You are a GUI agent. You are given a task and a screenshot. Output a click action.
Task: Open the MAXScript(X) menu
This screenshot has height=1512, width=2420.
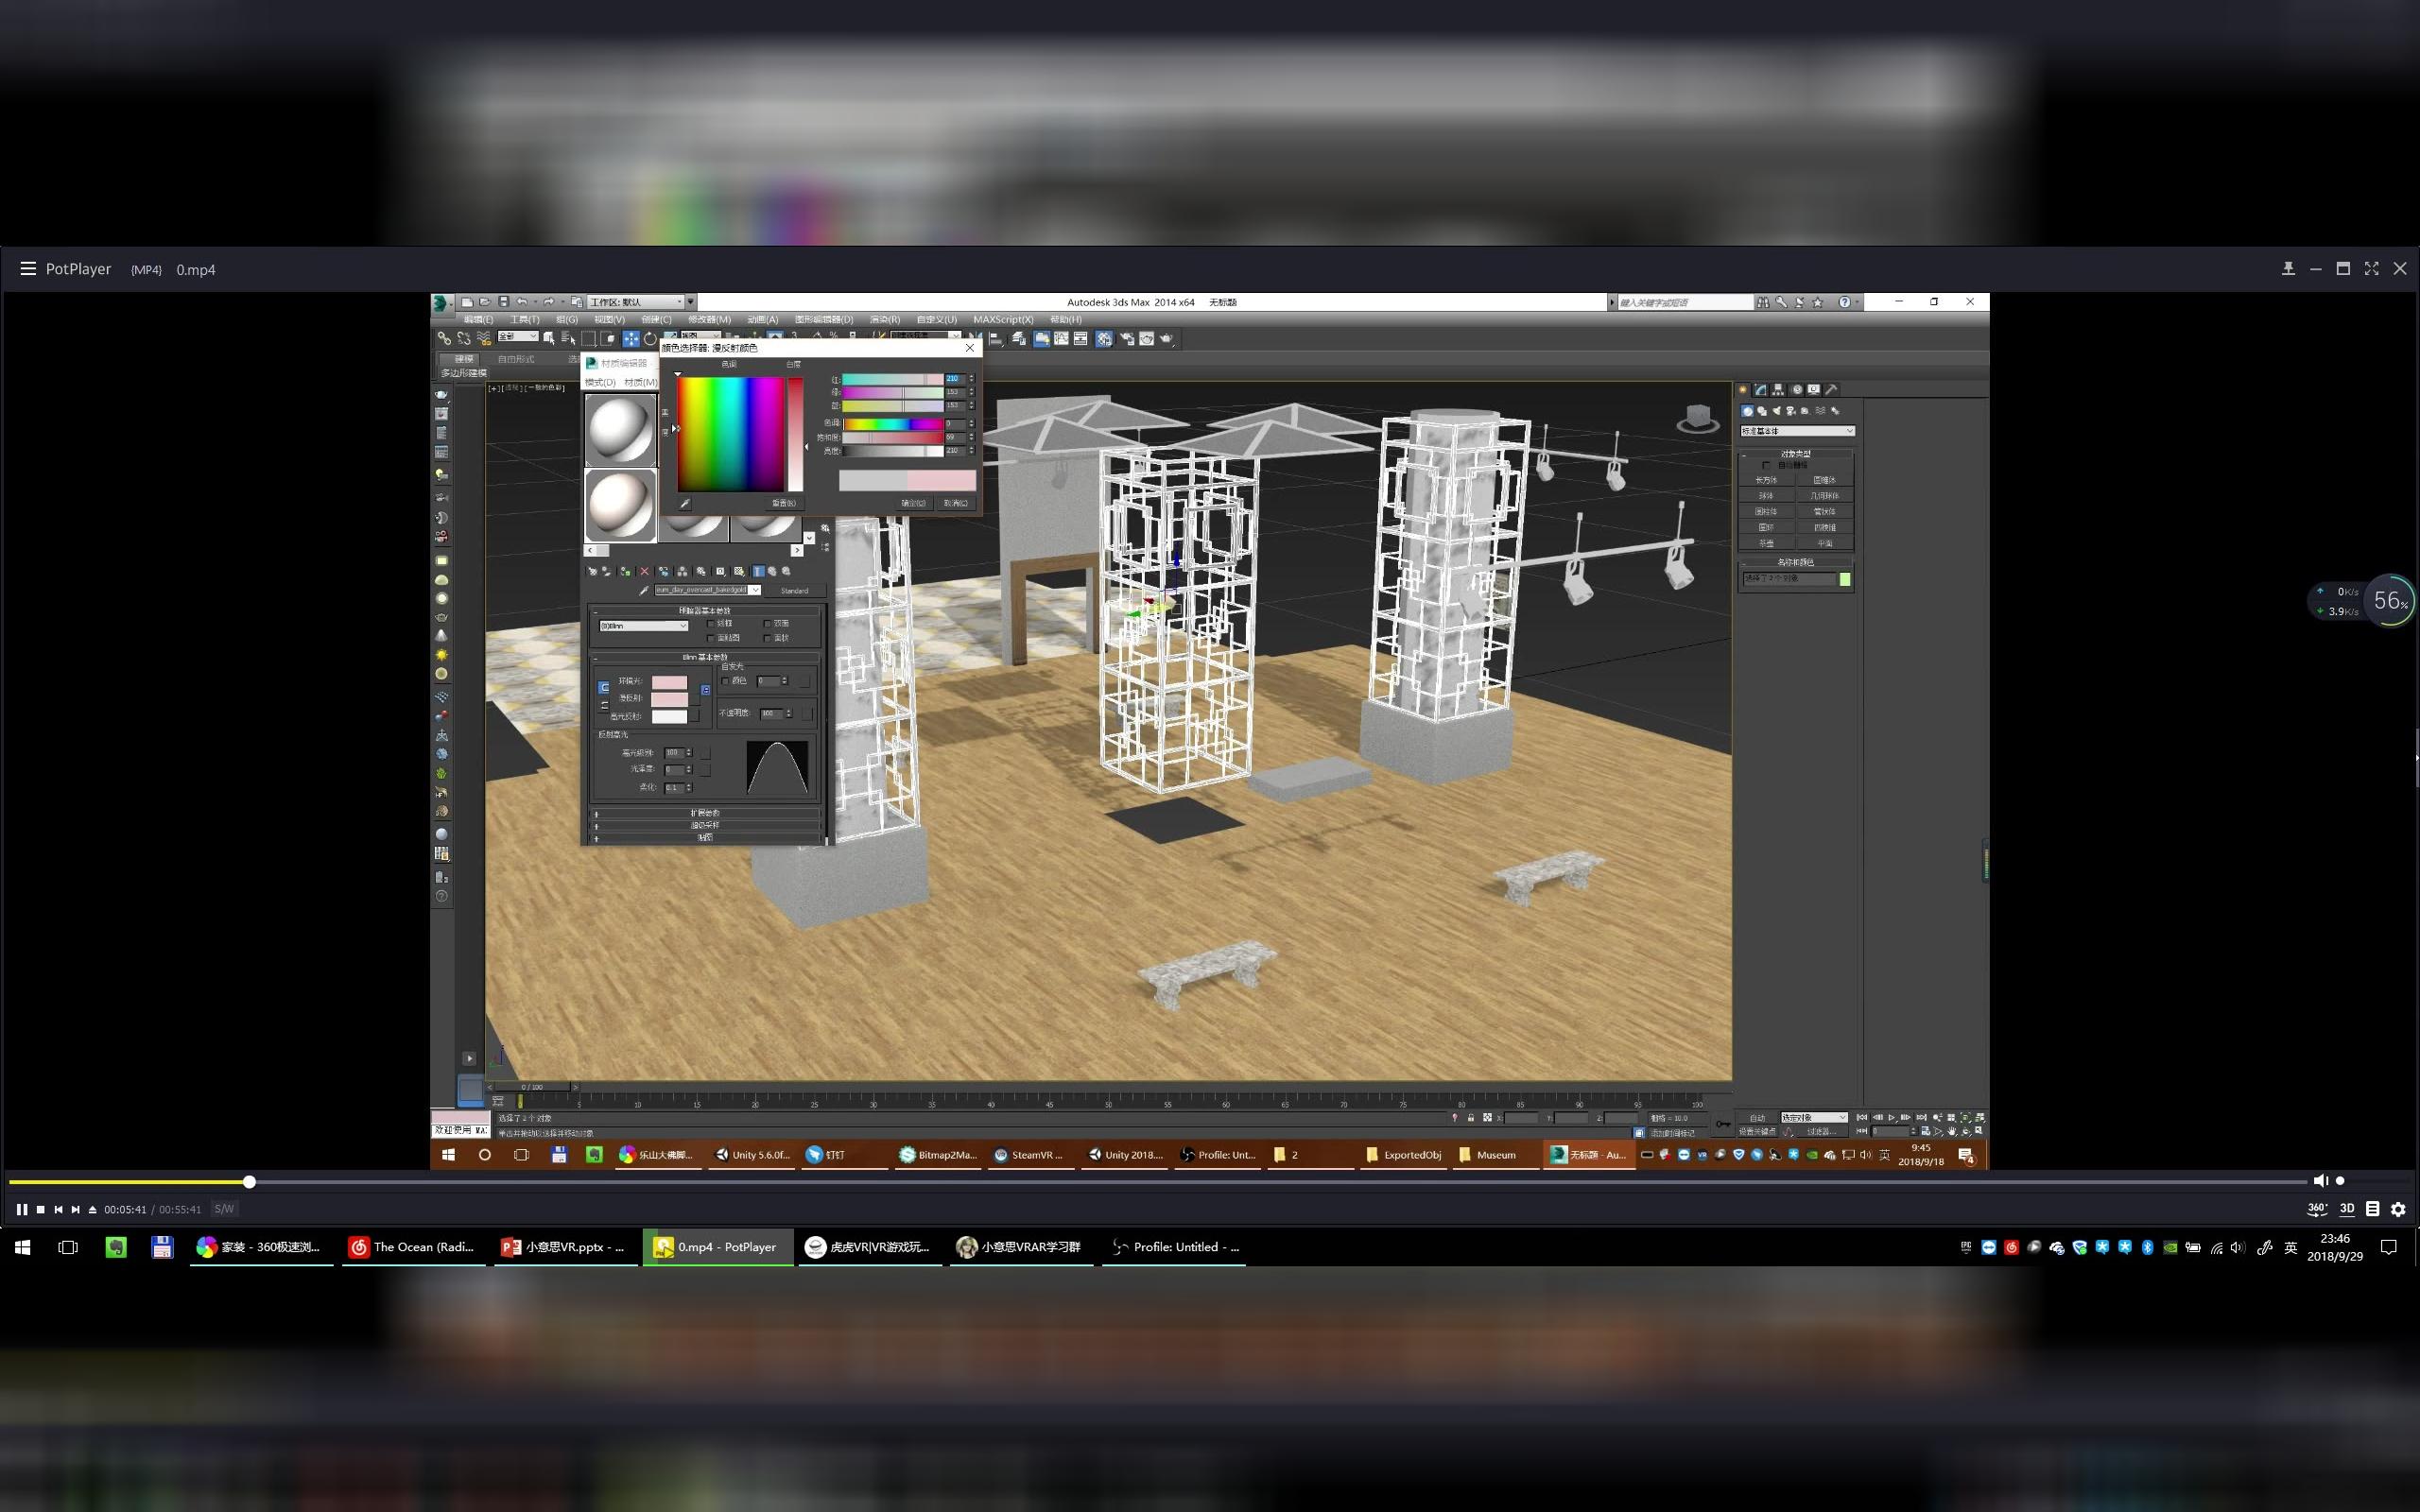1002,319
